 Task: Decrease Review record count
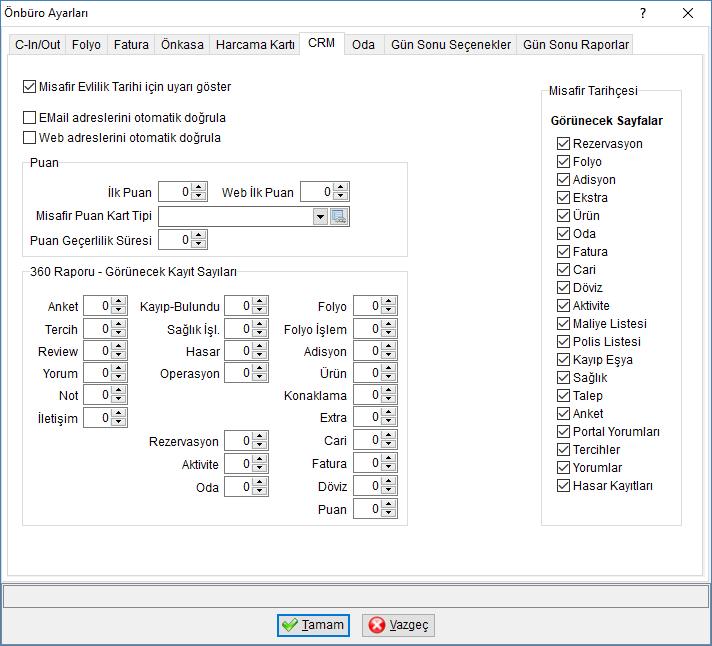pos(119,355)
